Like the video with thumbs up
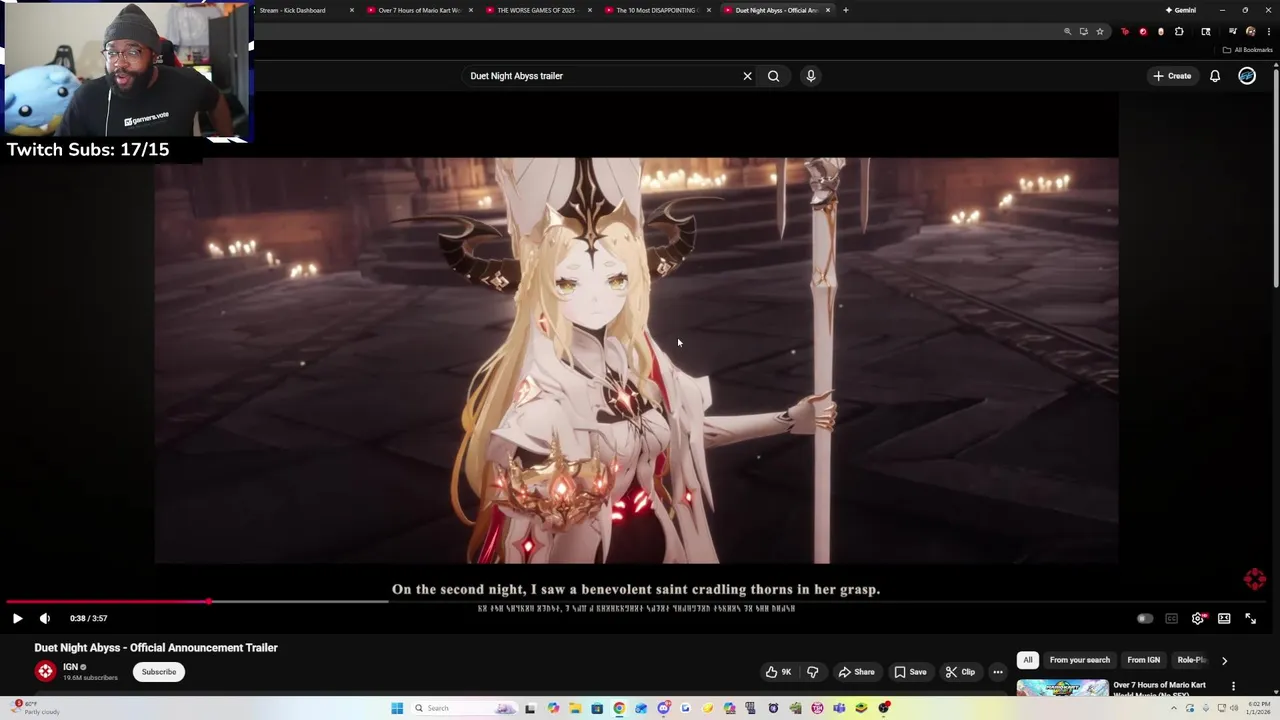This screenshot has width=1280, height=720. pyautogui.click(x=778, y=672)
